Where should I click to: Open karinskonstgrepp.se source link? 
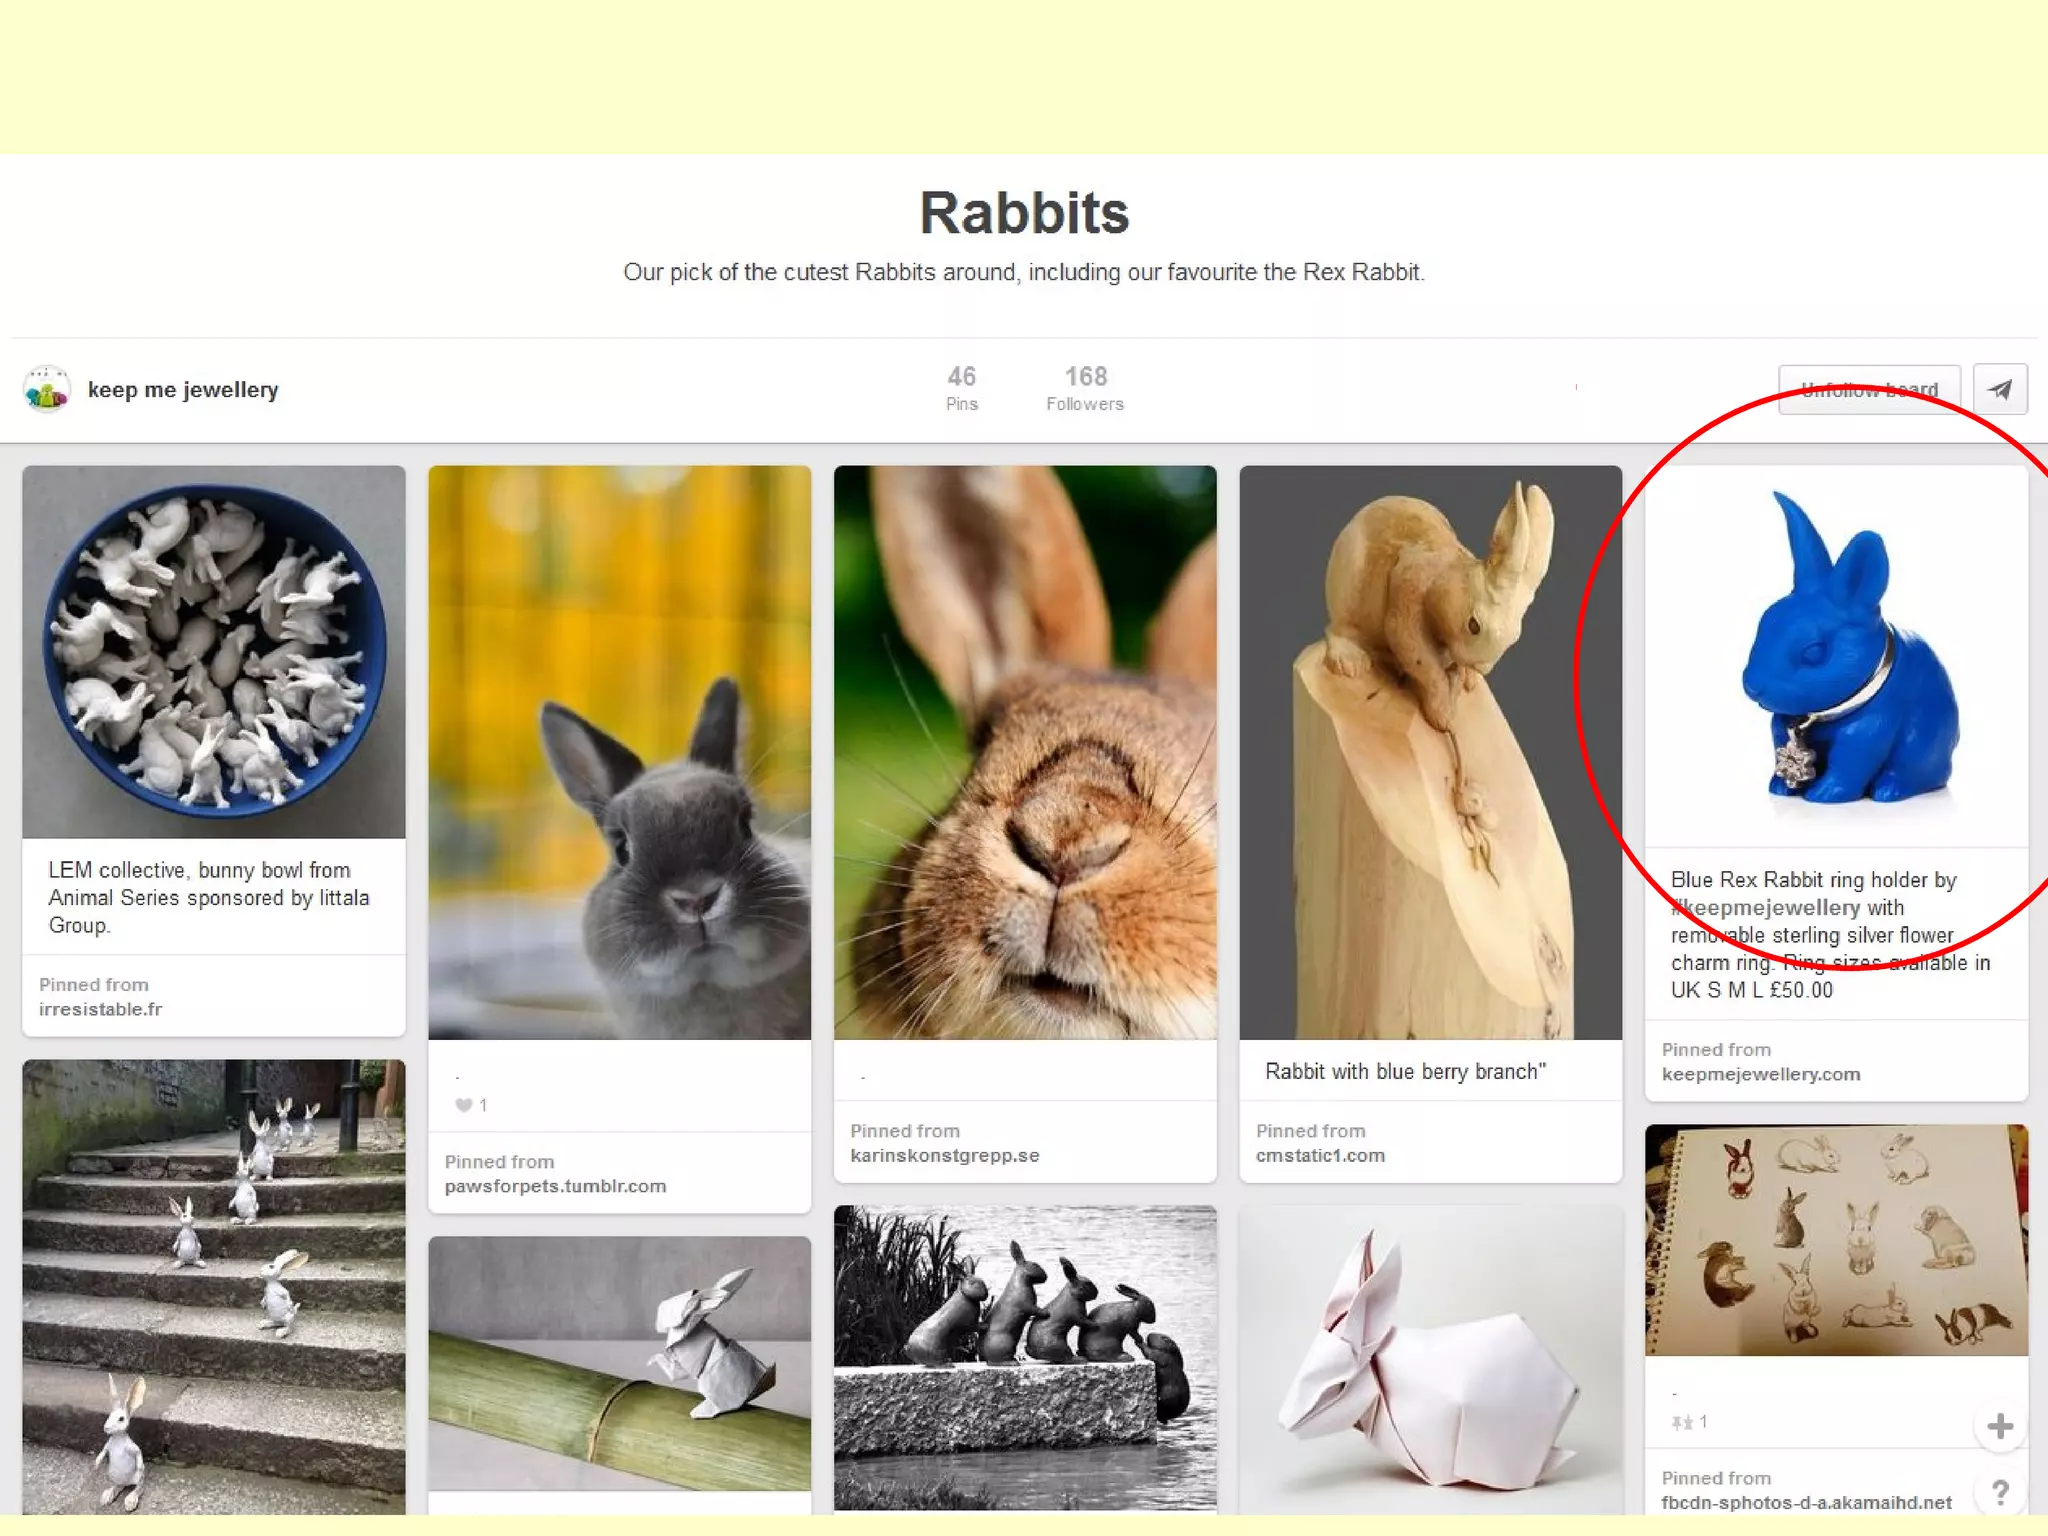(x=944, y=1155)
